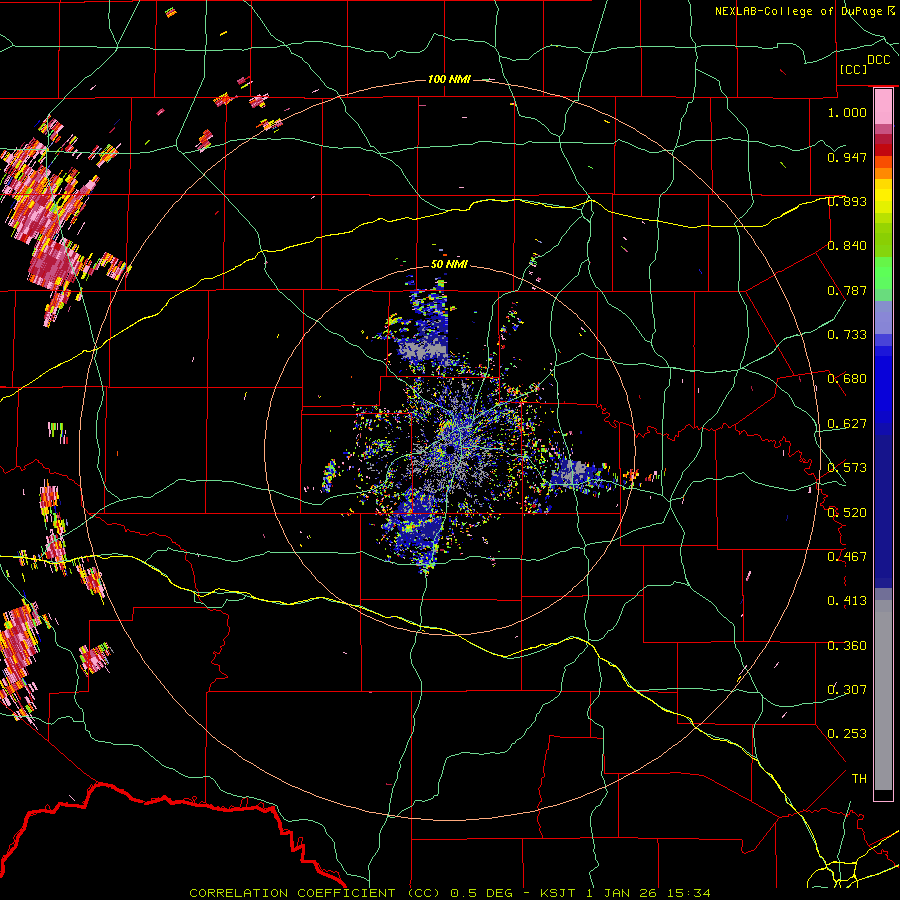
Task: Click the 100 NMI range ring label
Action: [449, 79]
